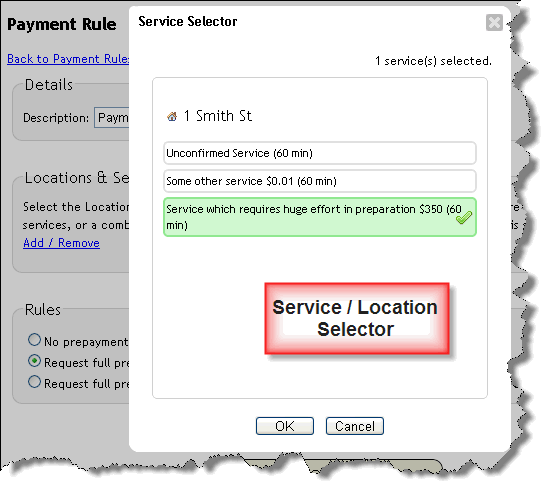Select Some other service $0.01 row
Screen dimensions: 543x483
[320, 181]
